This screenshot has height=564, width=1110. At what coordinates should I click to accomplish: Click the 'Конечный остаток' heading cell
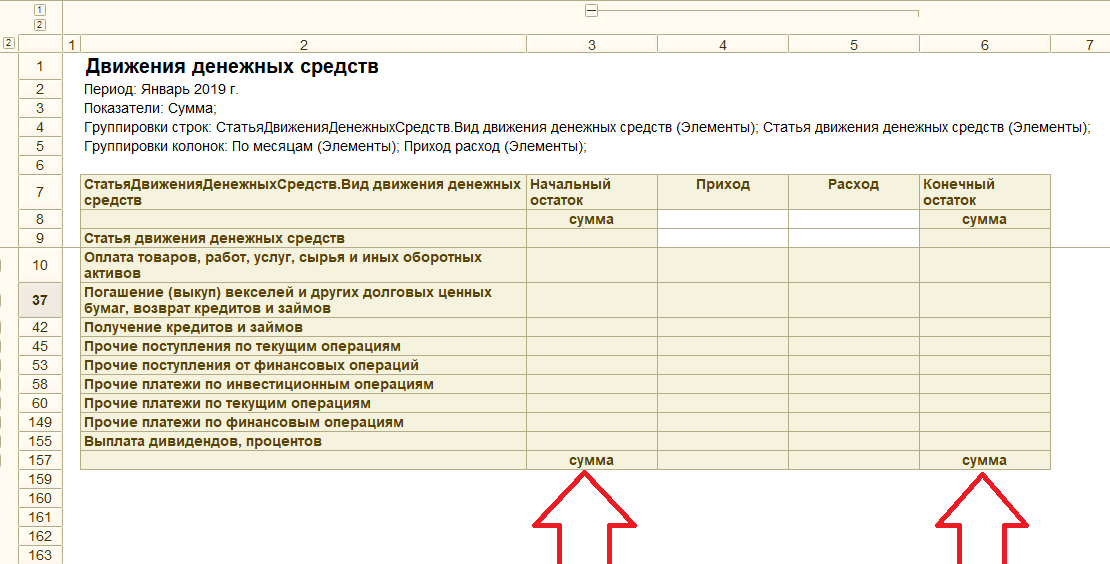click(x=984, y=192)
